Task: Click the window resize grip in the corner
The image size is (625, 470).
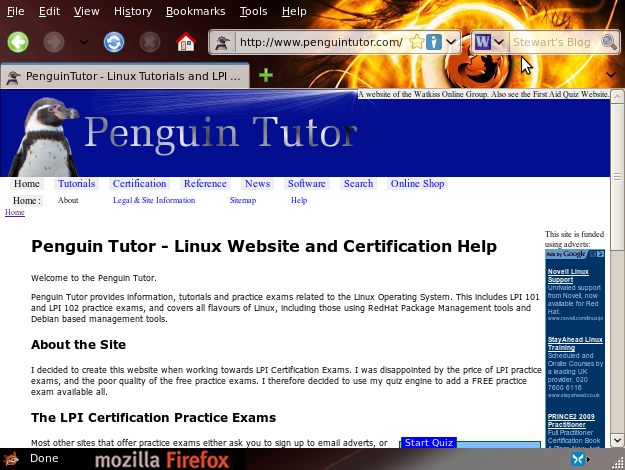Action: [618, 462]
